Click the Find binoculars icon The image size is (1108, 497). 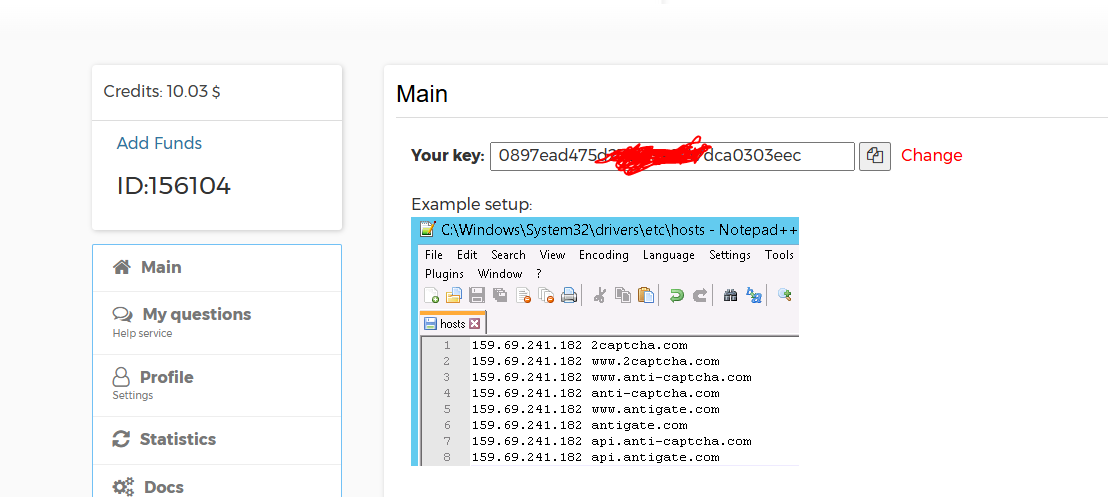[730, 295]
